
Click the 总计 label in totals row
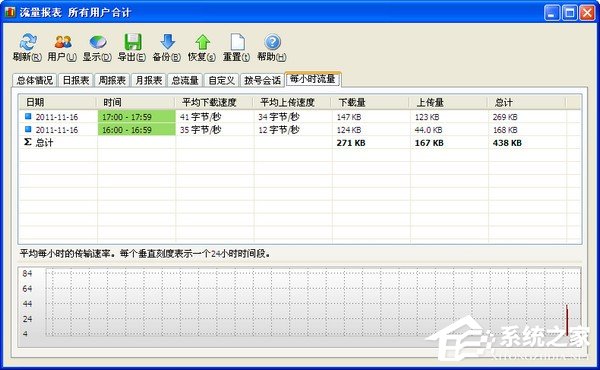pyautogui.click(x=44, y=142)
